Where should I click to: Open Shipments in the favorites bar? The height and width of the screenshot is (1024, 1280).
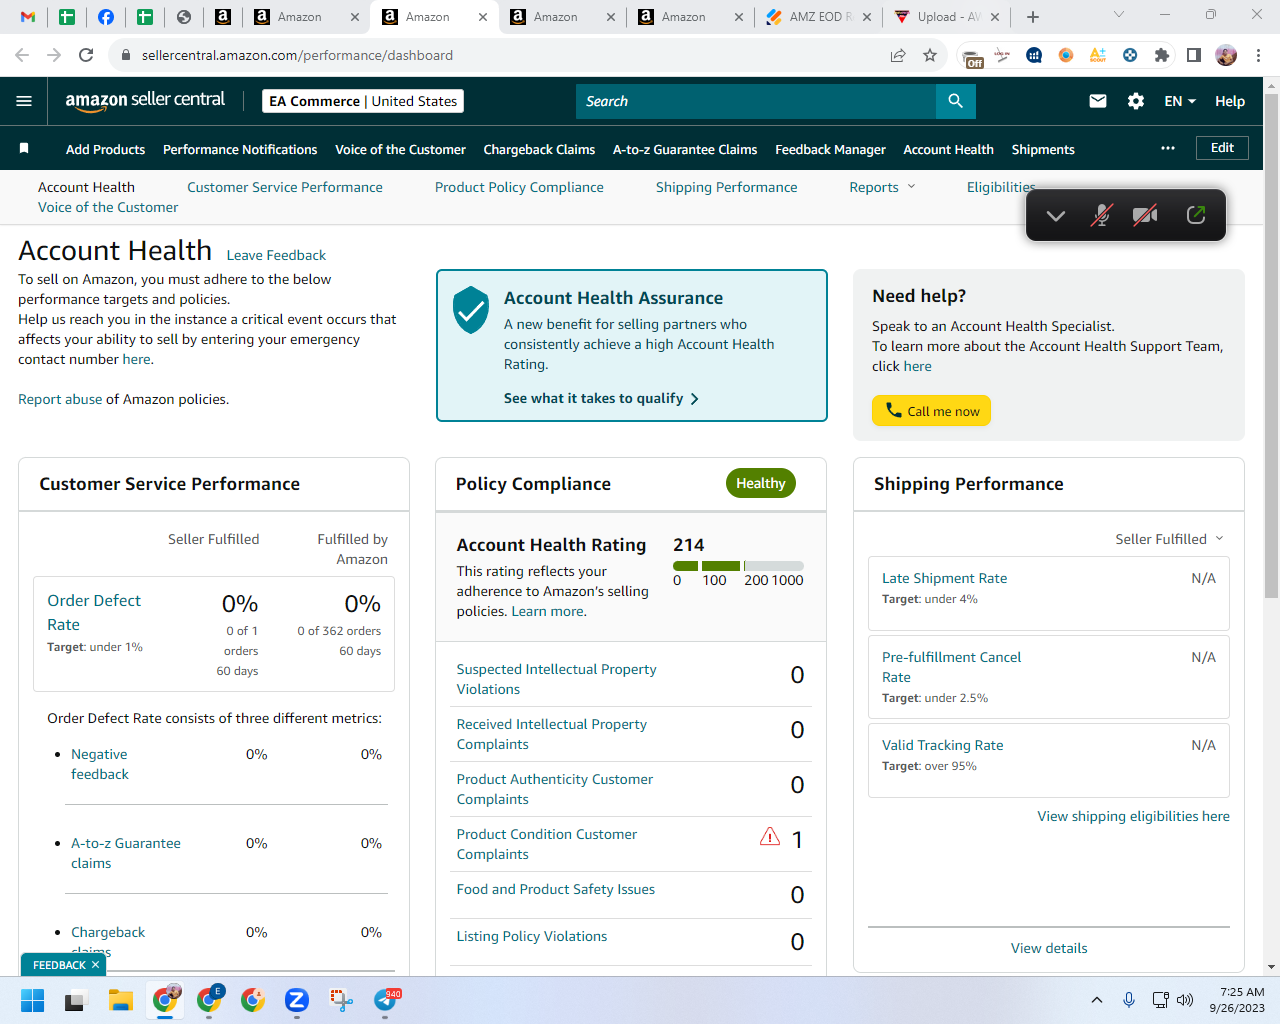(x=1043, y=149)
